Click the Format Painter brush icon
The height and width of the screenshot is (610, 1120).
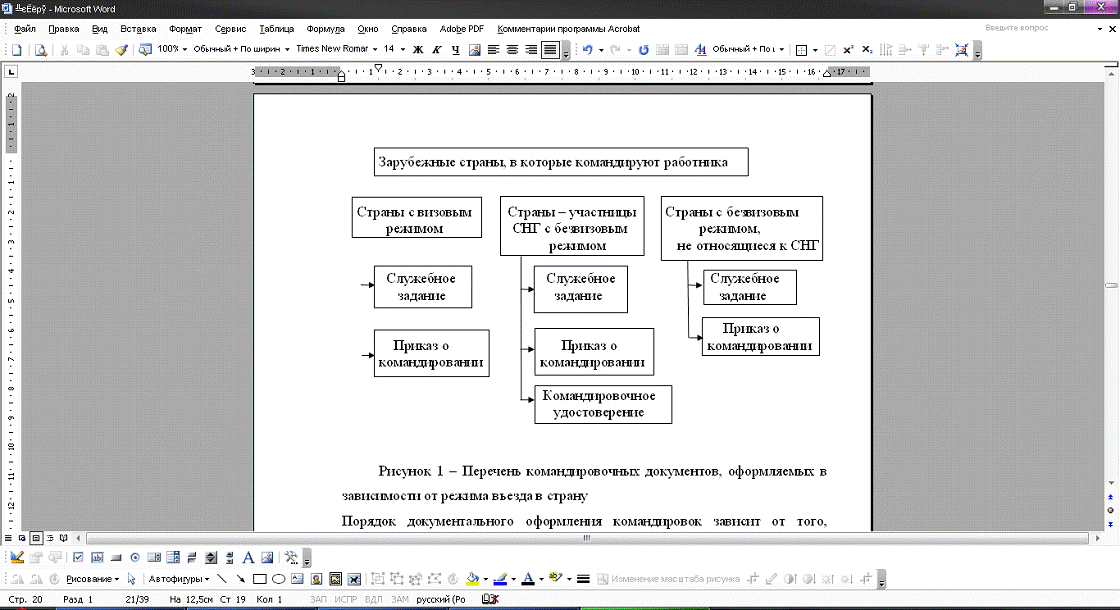click(121, 49)
